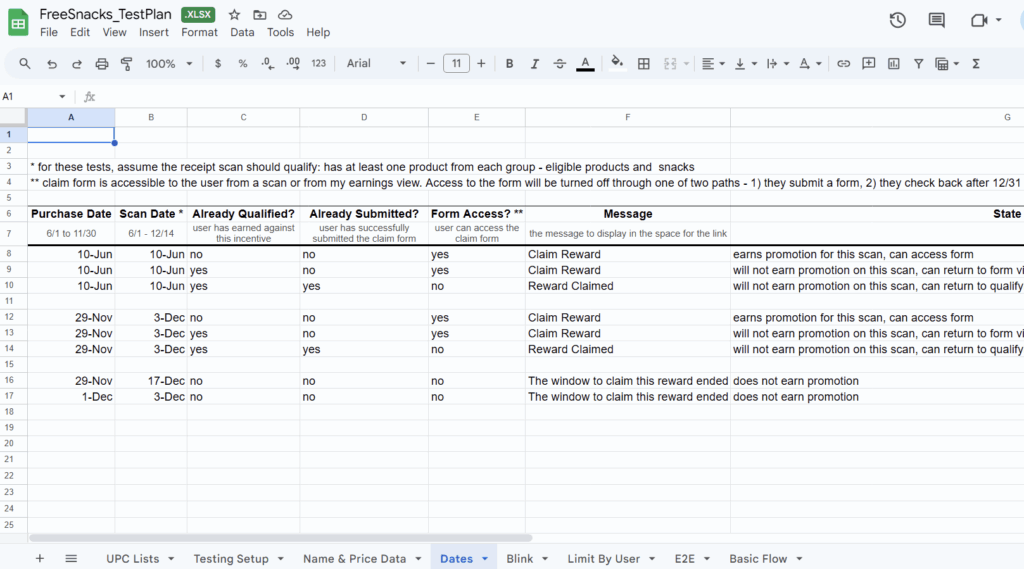Open the borders tool
The width and height of the screenshot is (1024, 569).
(x=644, y=64)
